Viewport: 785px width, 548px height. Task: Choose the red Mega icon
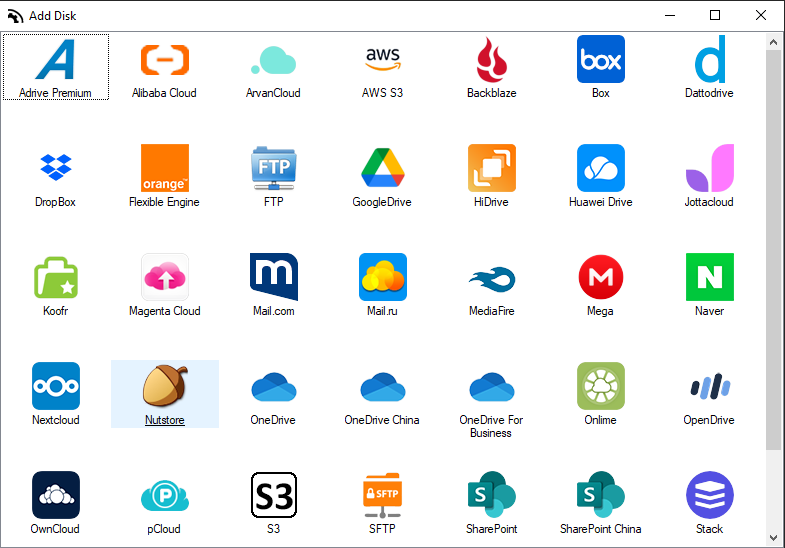(601, 277)
